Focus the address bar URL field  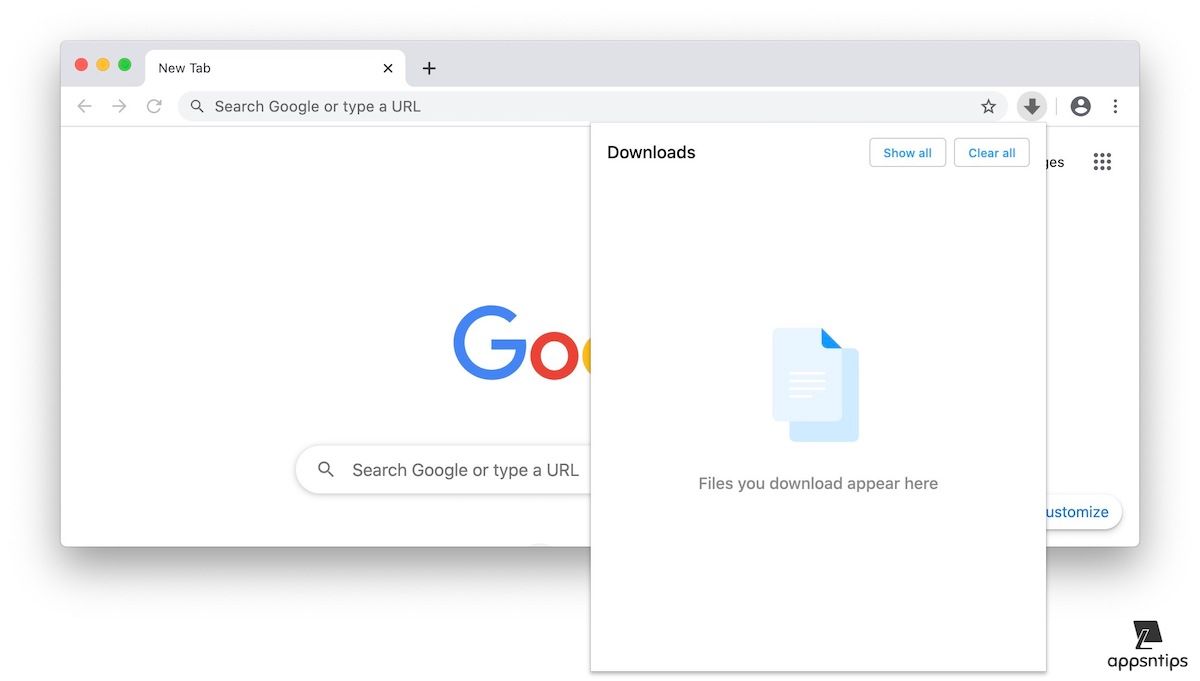(580, 106)
